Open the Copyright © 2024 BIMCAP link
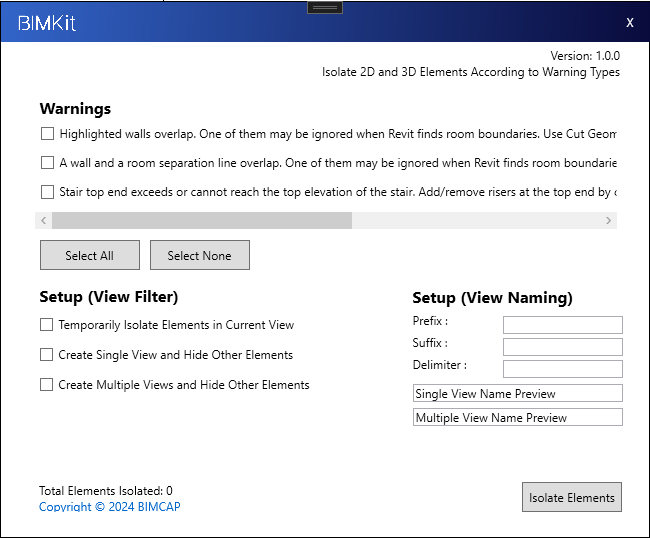The image size is (650, 538). click(x=110, y=506)
